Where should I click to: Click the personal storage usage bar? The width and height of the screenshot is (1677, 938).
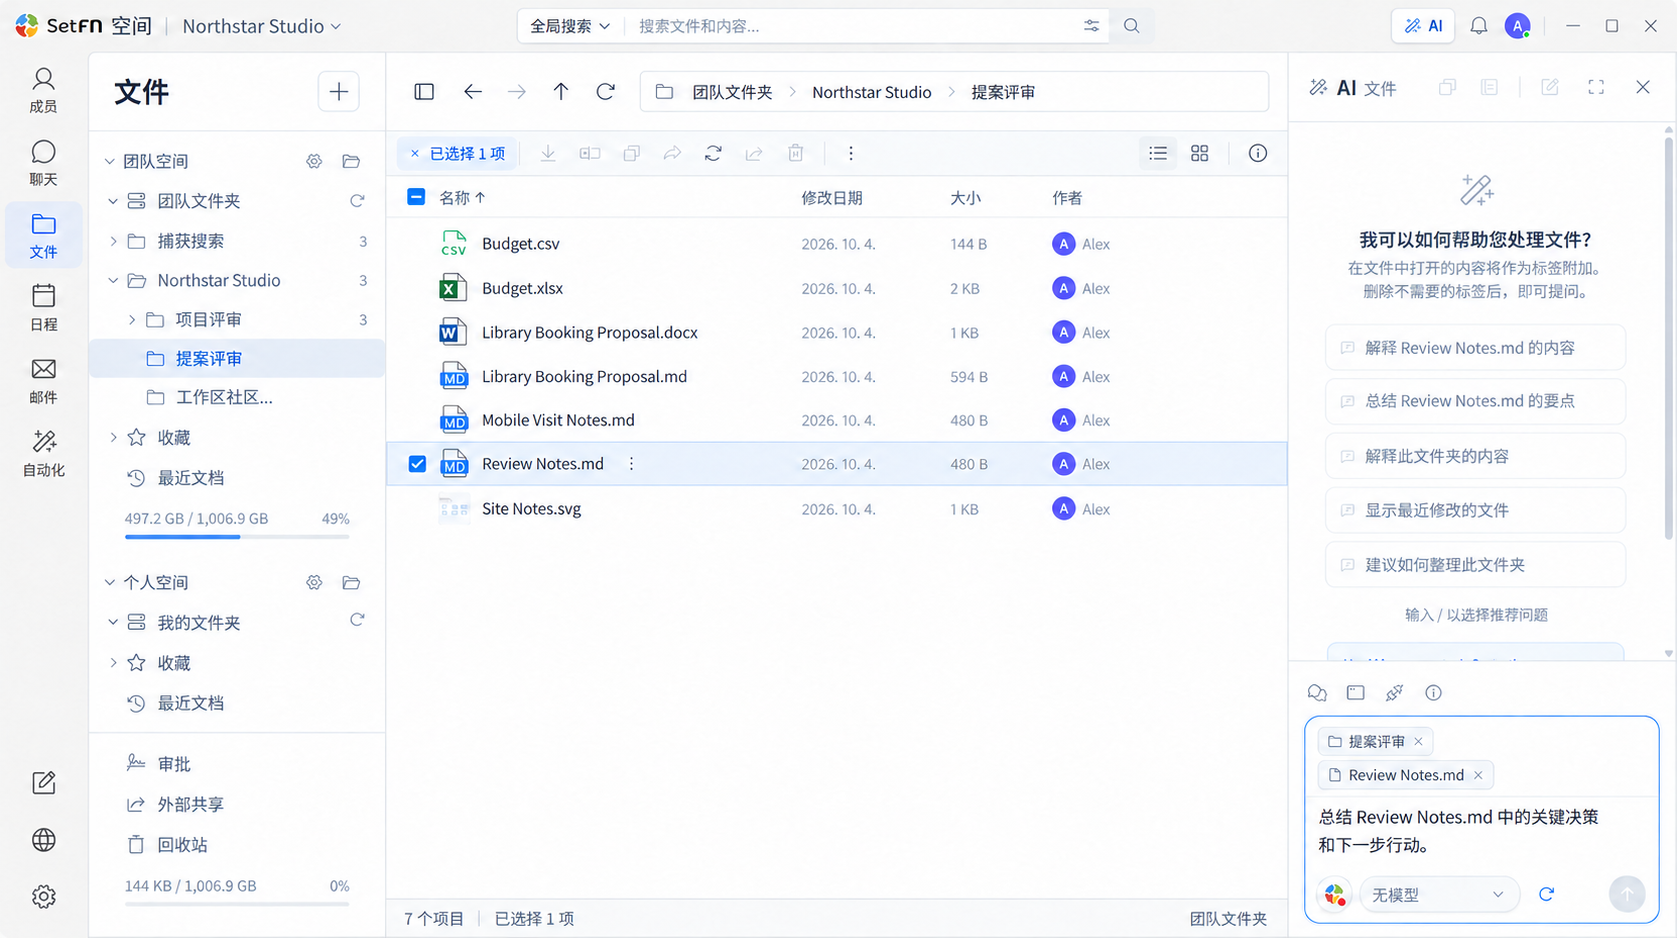click(237, 904)
